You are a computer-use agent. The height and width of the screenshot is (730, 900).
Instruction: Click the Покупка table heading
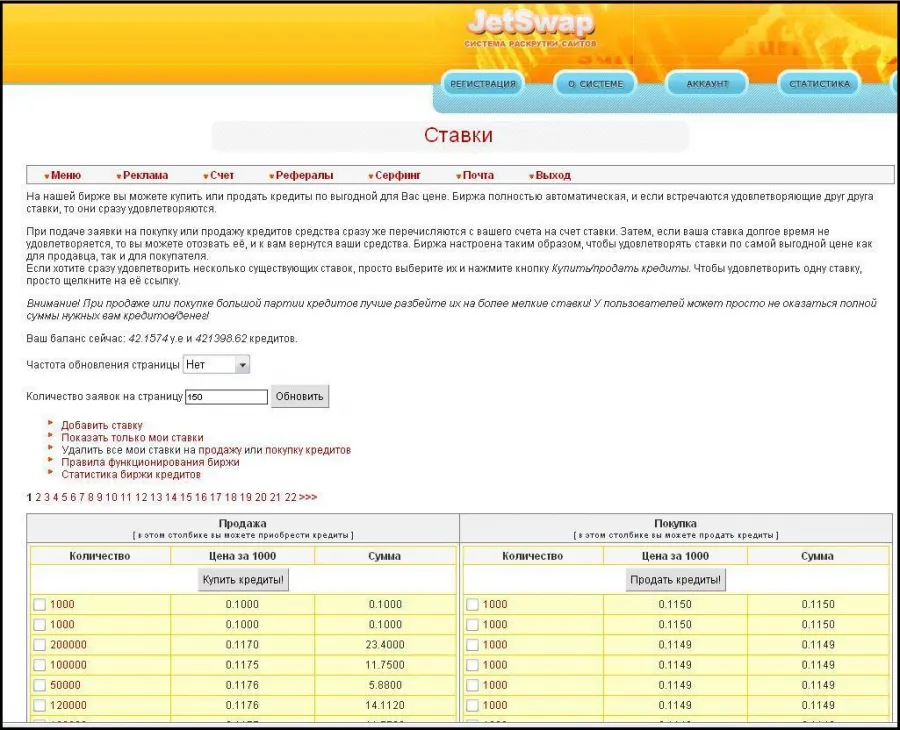676,523
